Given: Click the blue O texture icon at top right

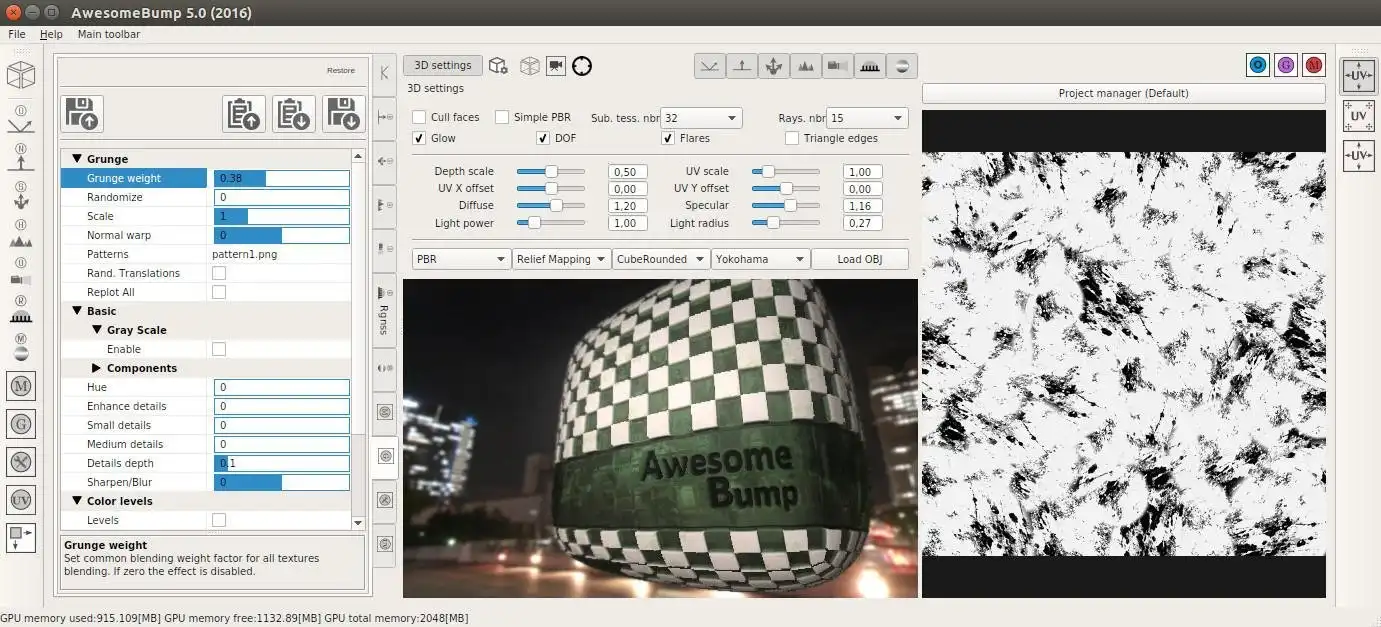Looking at the screenshot, I should 1258,64.
